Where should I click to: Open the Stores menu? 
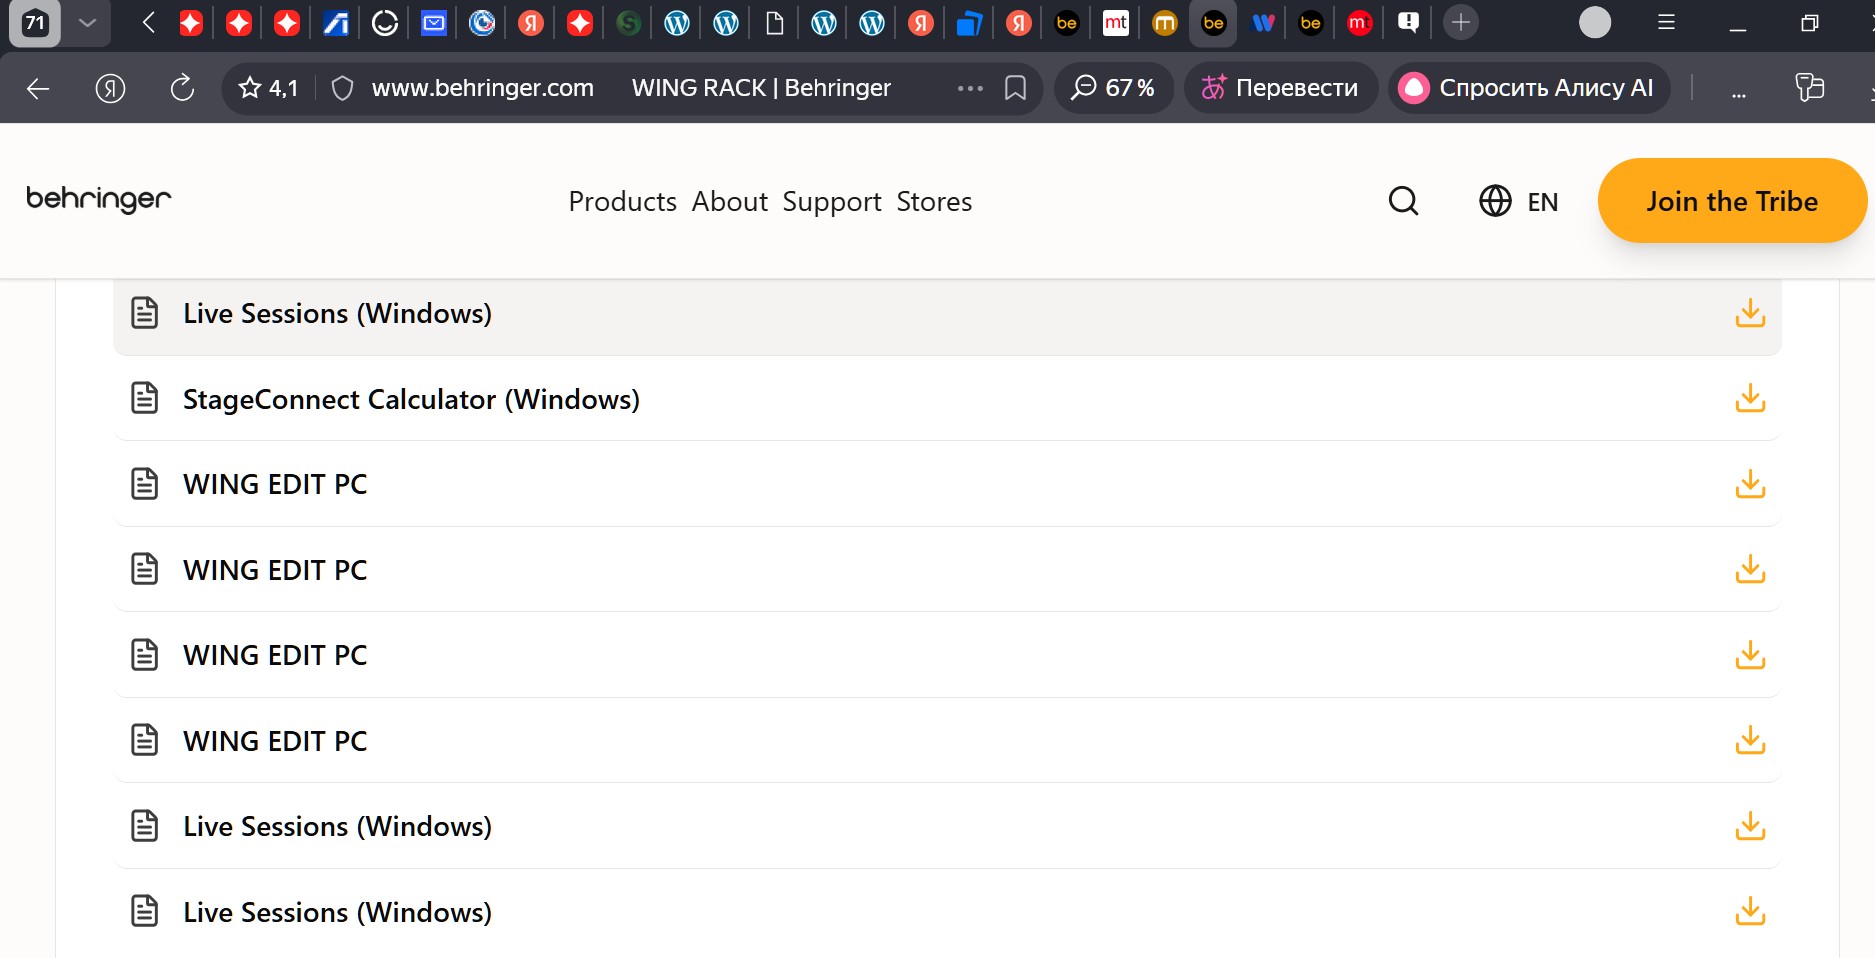point(934,201)
